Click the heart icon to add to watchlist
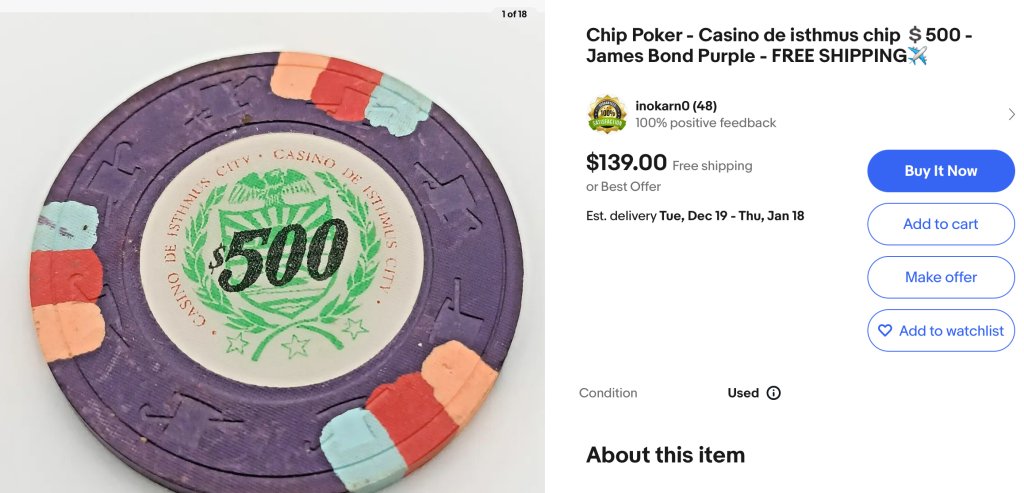Viewport: 1024px width, 493px height. click(884, 330)
